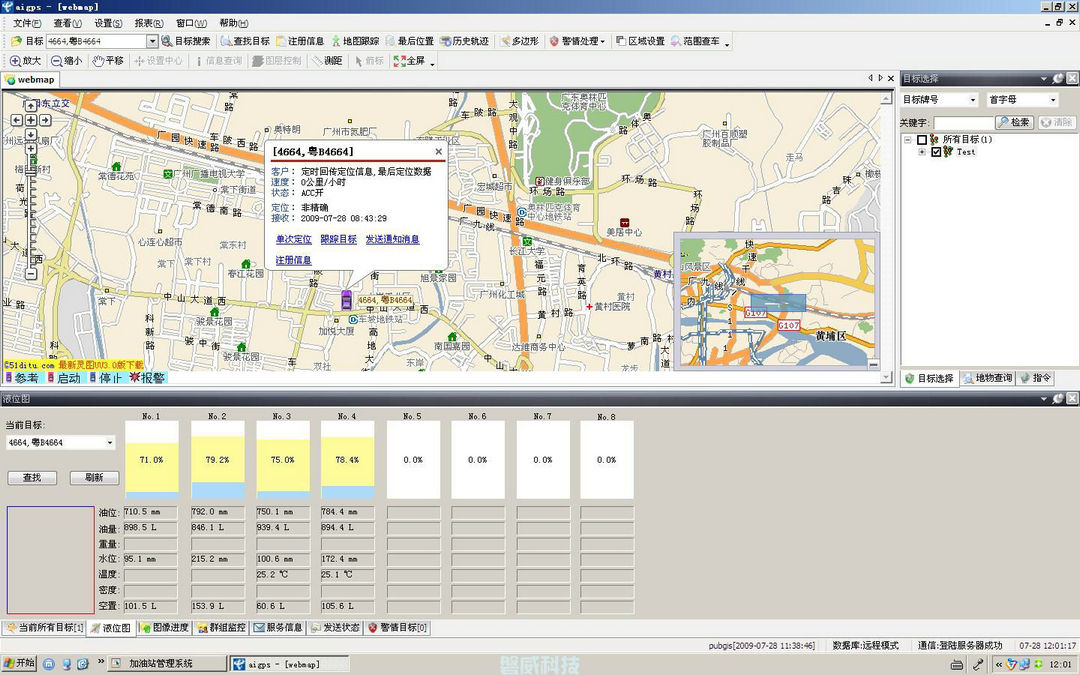This screenshot has height=675, width=1080.
Task: Click the 开始 Start button
Action: pyautogui.click(x=19, y=663)
